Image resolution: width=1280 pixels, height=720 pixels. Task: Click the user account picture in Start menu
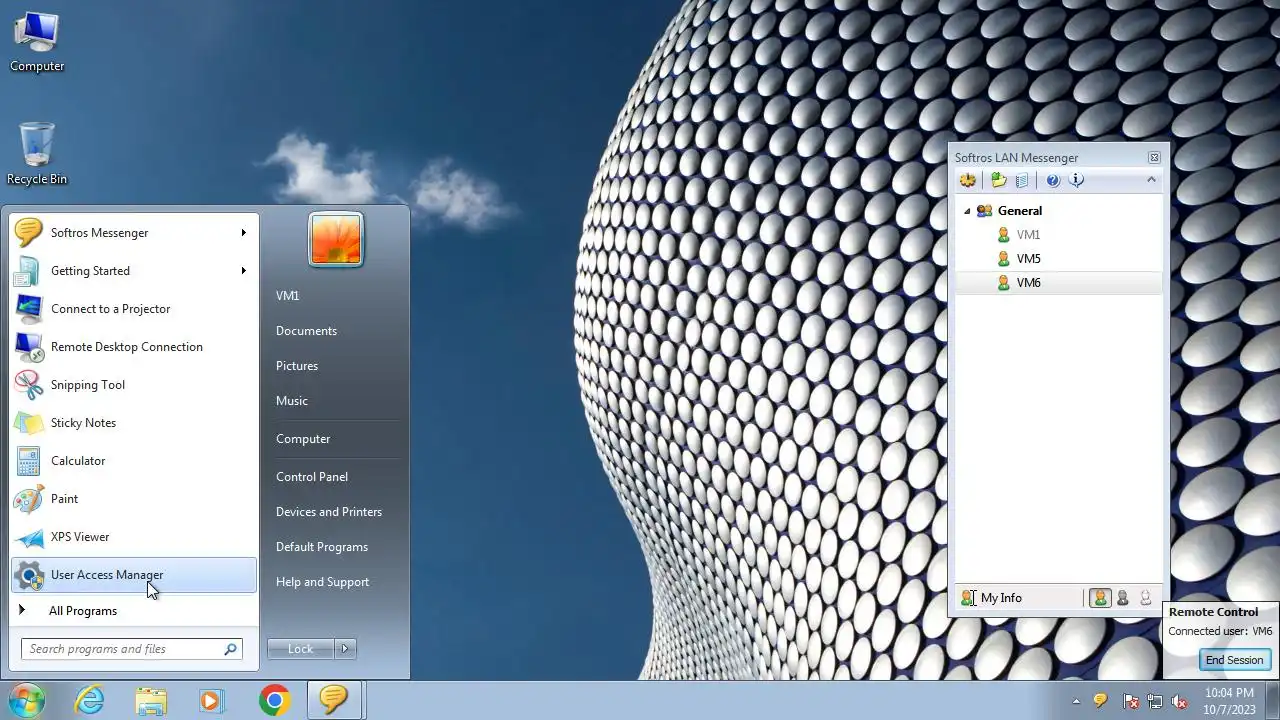336,240
